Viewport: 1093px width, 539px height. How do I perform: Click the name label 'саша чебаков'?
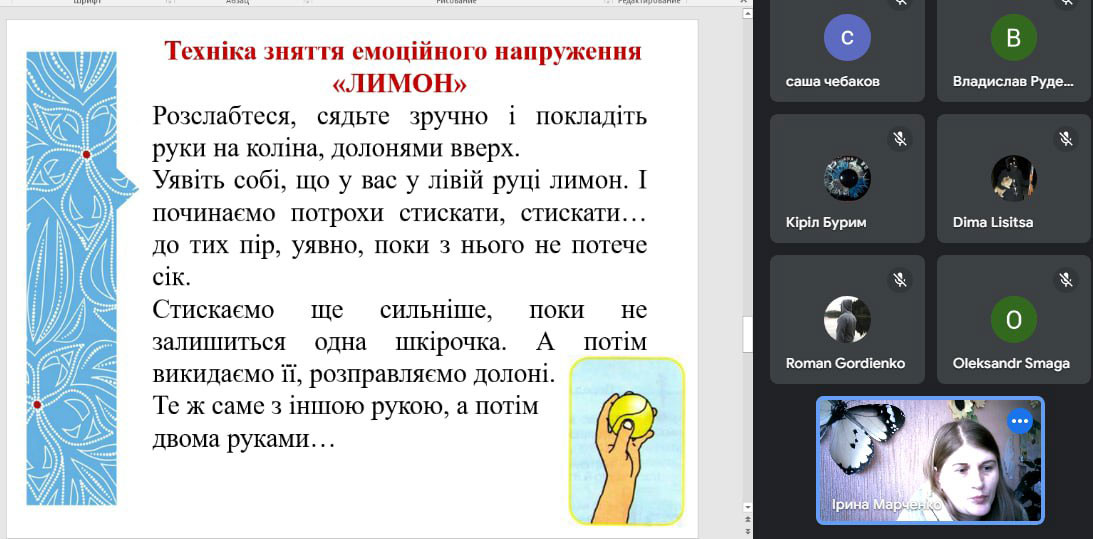tap(832, 82)
